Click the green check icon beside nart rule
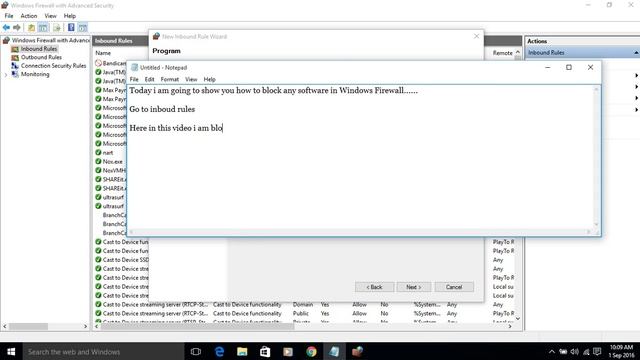640x360 pixels. [98, 152]
